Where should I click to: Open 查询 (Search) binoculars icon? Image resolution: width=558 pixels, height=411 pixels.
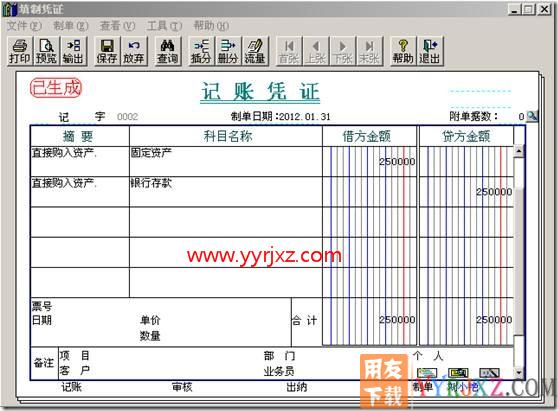[x=167, y=52]
